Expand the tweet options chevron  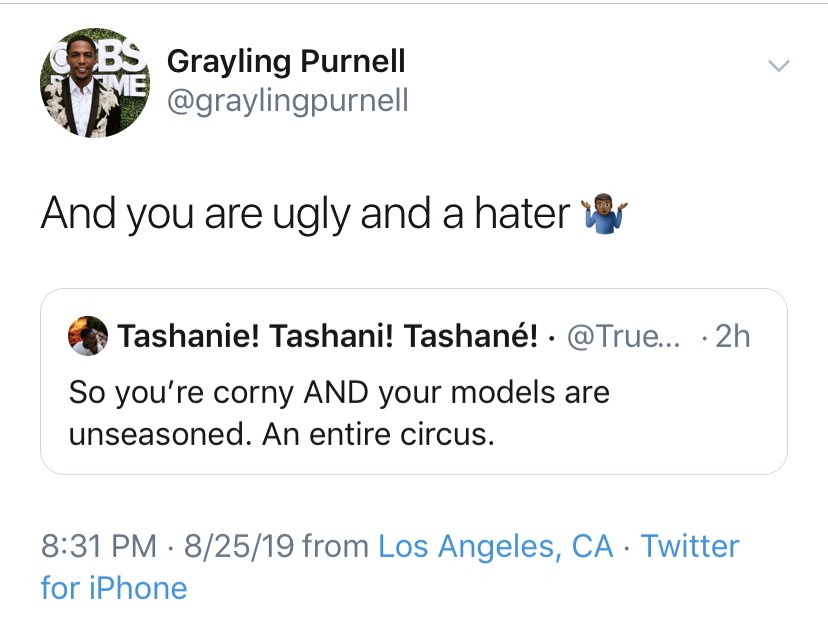(777, 66)
